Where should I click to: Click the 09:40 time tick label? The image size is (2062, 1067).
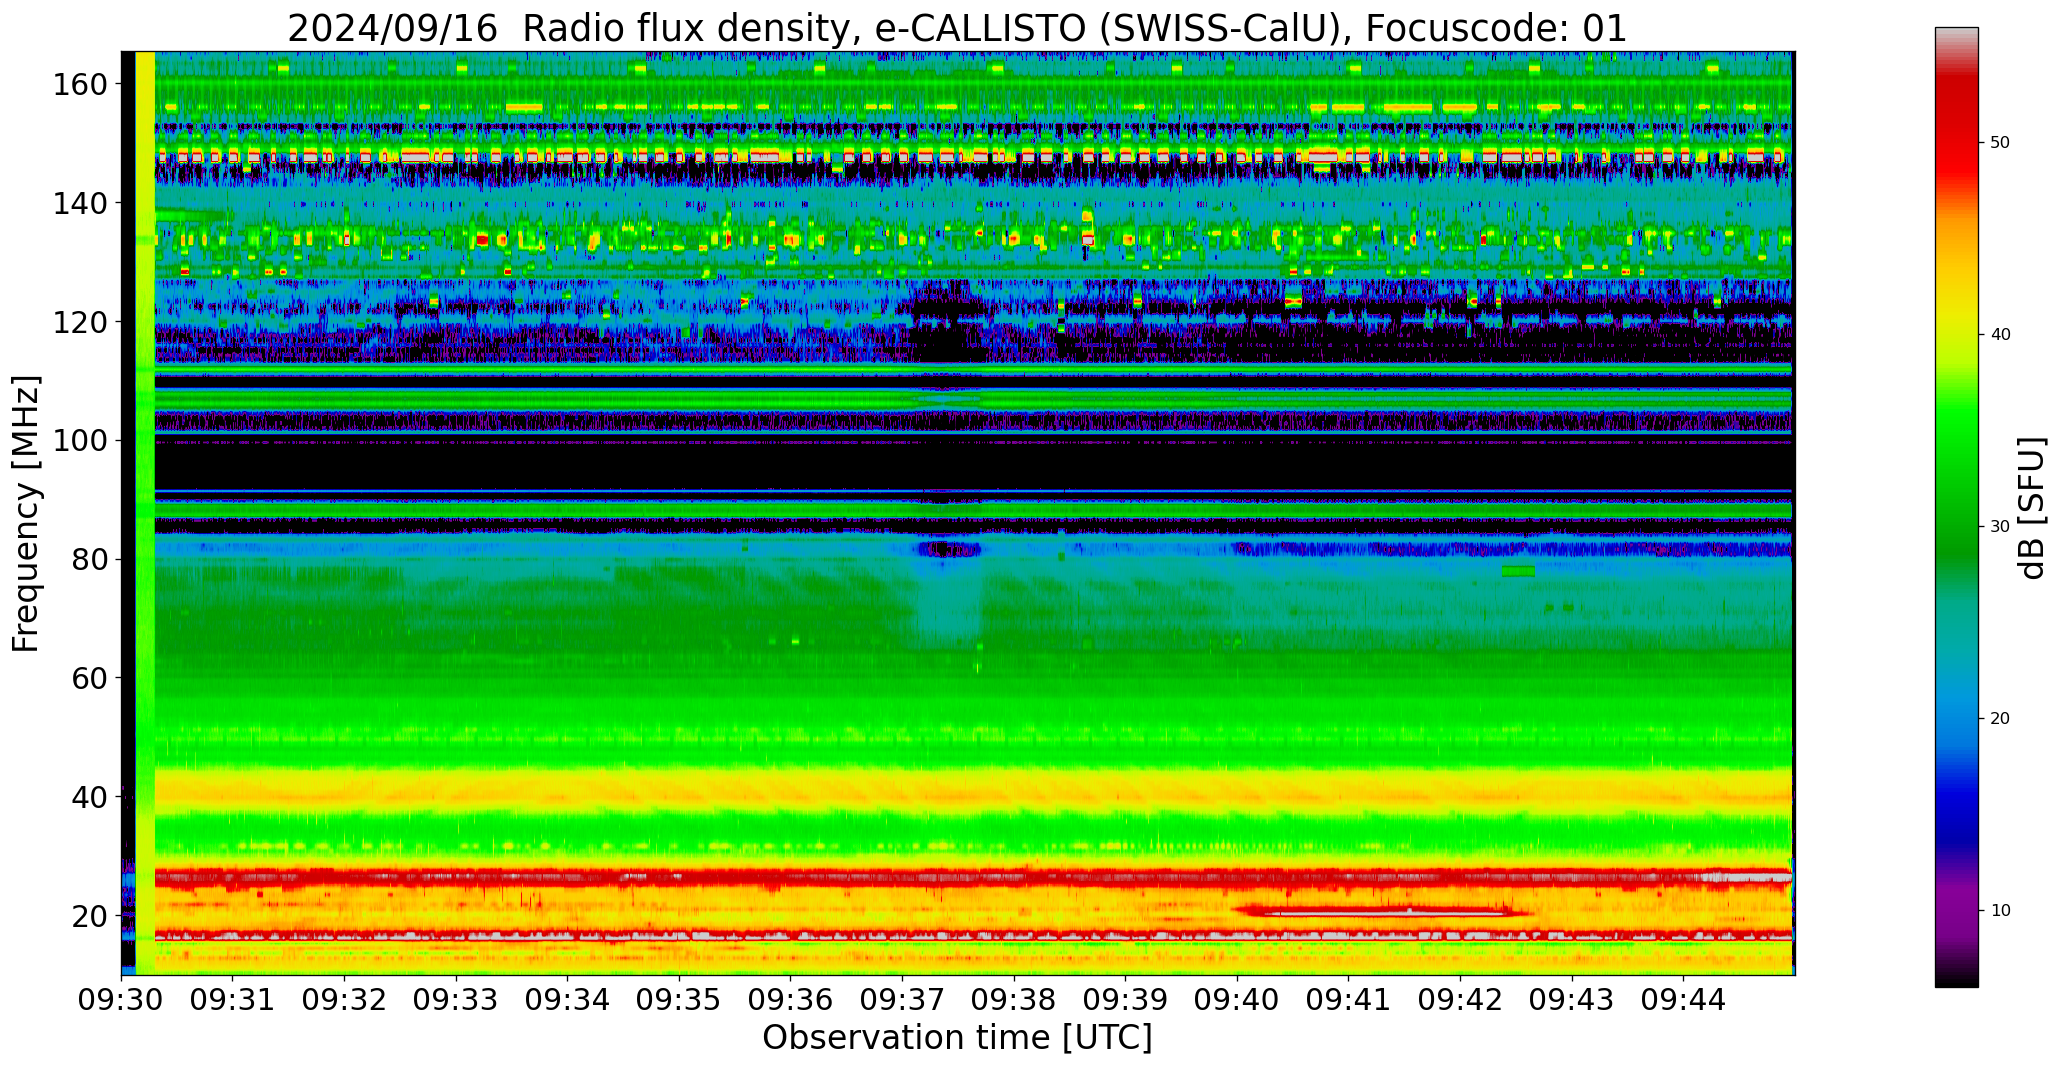[x=1238, y=999]
